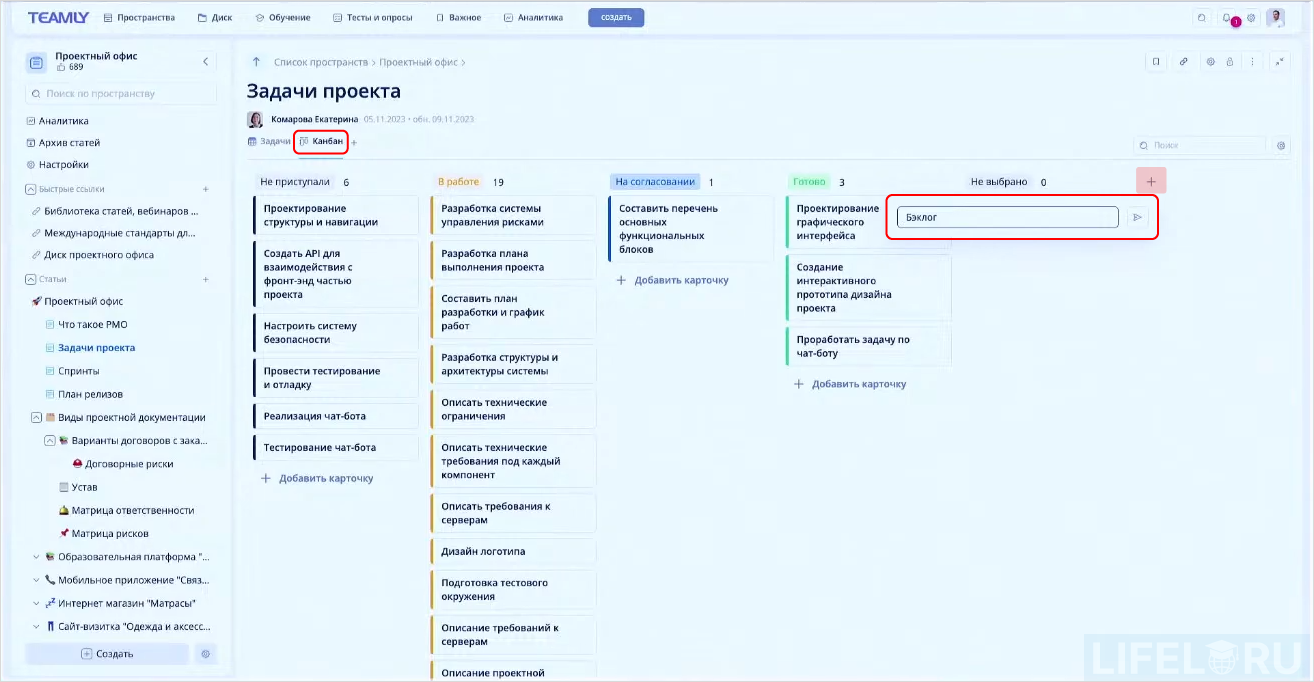1314x682 pixels.
Task: Open board settings gear beside the Поиск field
Action: (x=1281, y=145)
